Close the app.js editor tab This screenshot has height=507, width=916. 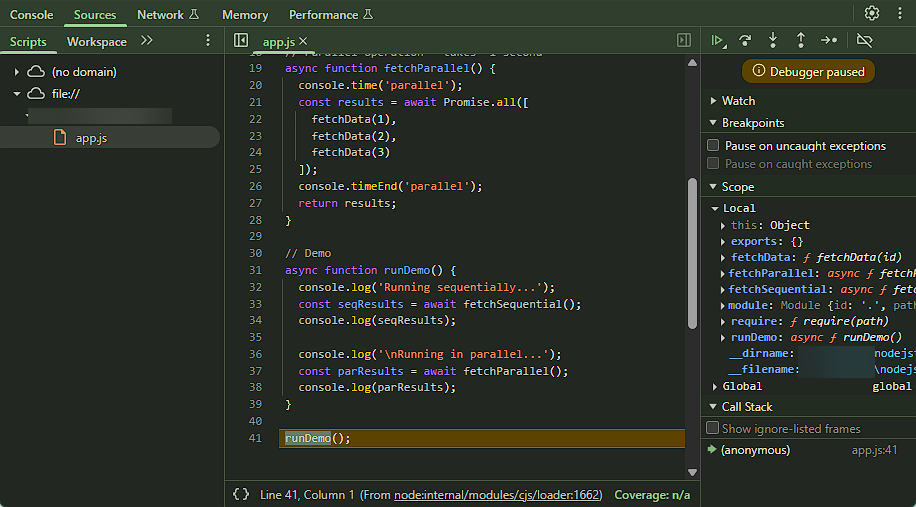(303, 41)
